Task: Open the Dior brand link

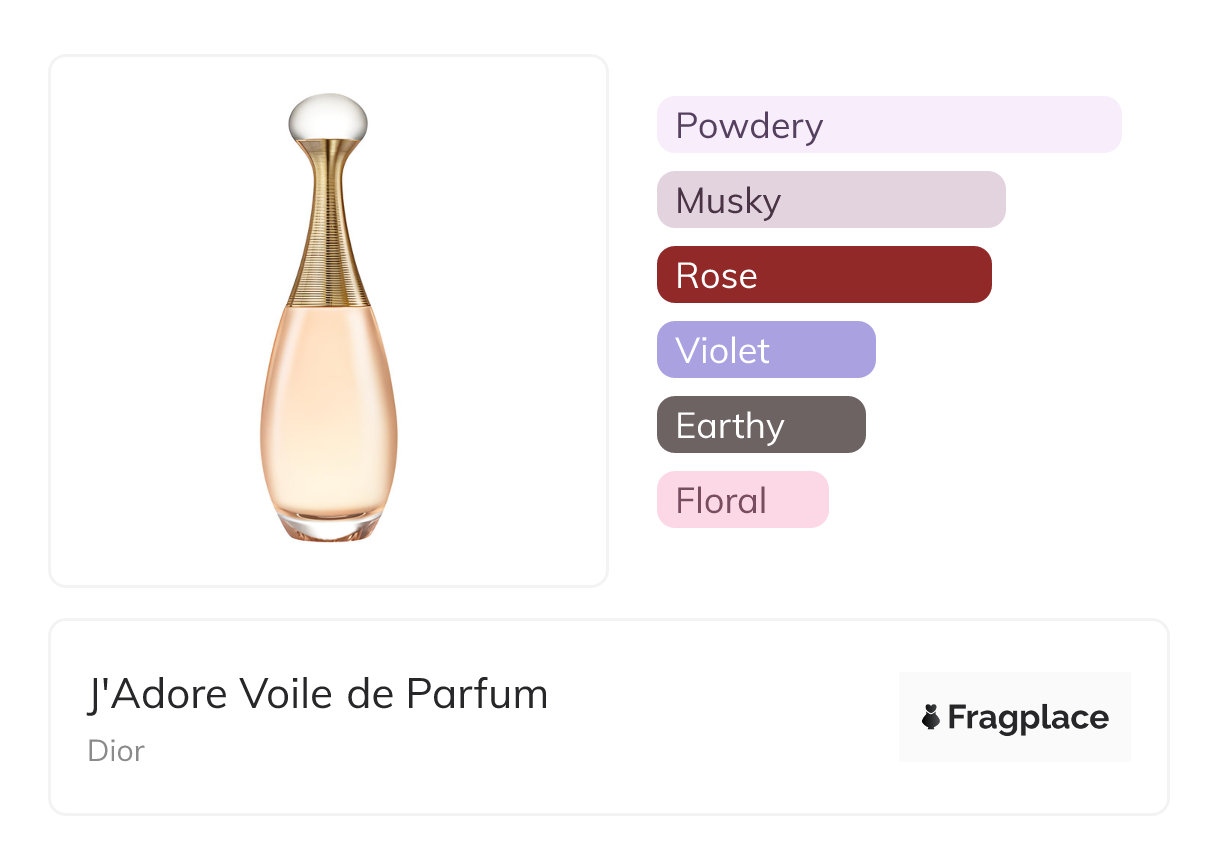Action: [x=116, y=750]
